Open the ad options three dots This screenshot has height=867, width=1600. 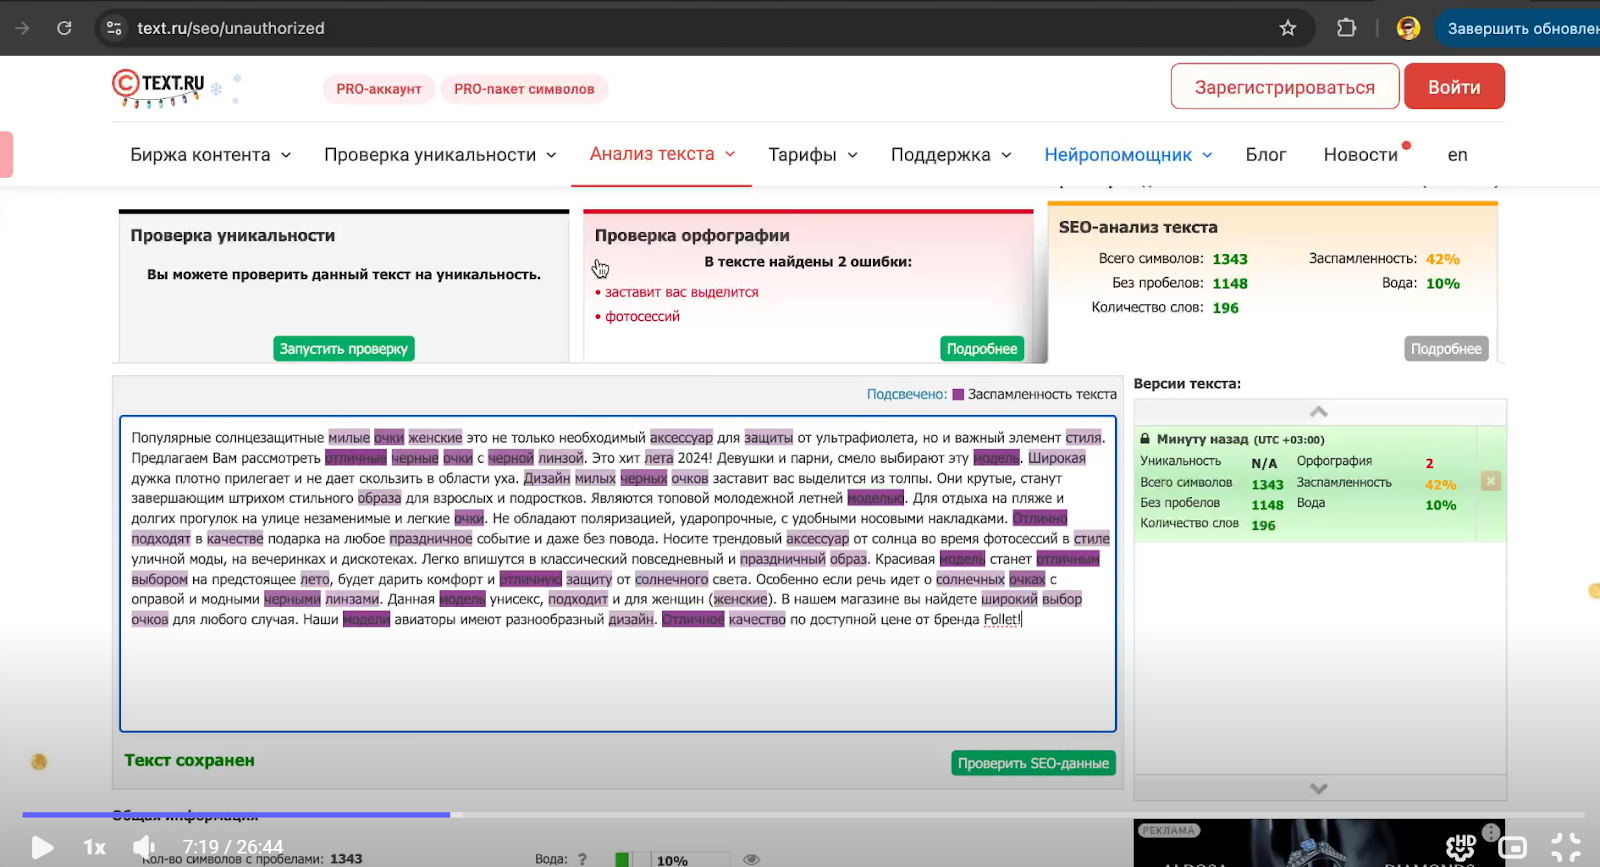pos(1490,831)
